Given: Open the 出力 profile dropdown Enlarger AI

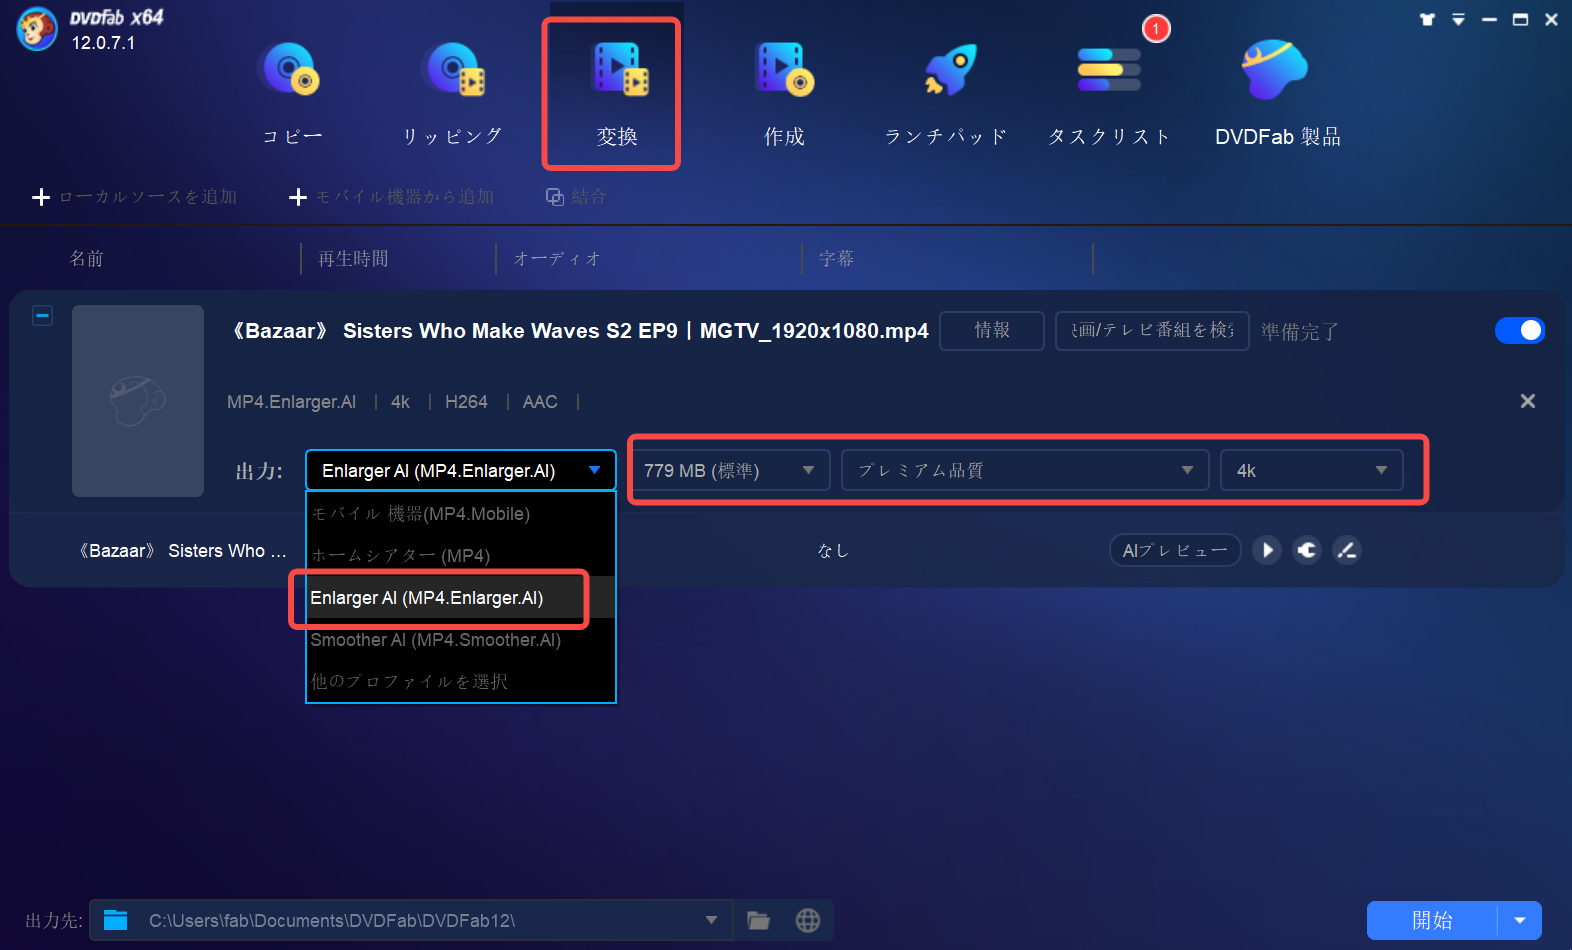Looking at the screenshot, I should pos(461,470).
